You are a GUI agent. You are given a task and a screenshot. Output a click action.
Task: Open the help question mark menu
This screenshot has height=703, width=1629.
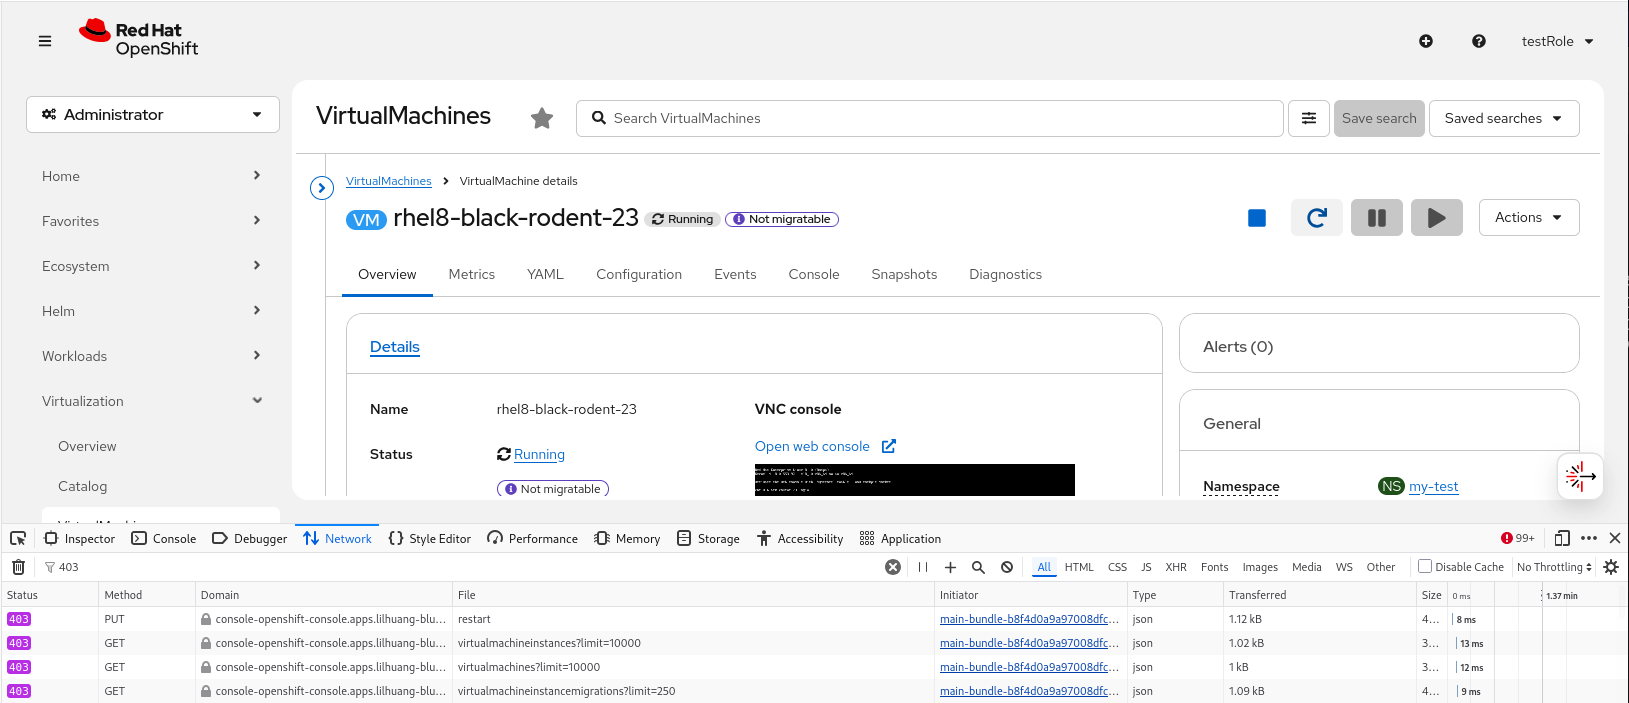coord(1479,41)
